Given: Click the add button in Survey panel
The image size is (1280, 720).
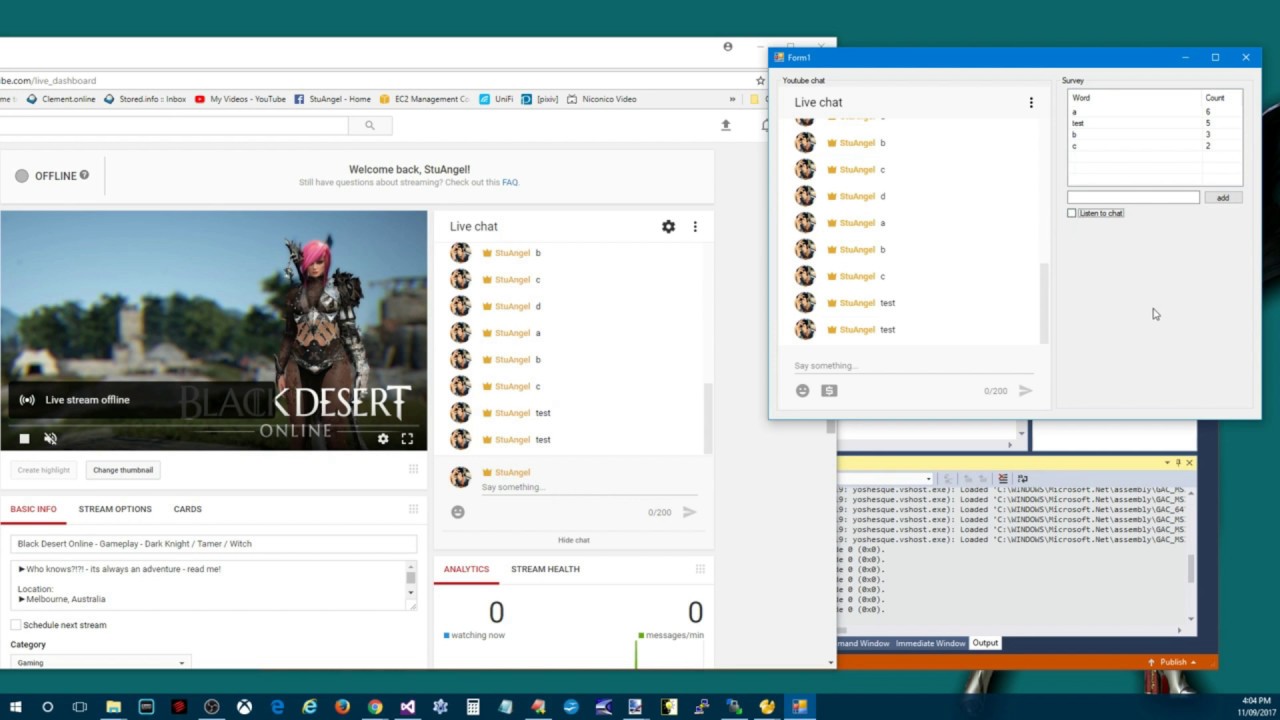Looking at the screenshot, I should tap(1223, 198).
